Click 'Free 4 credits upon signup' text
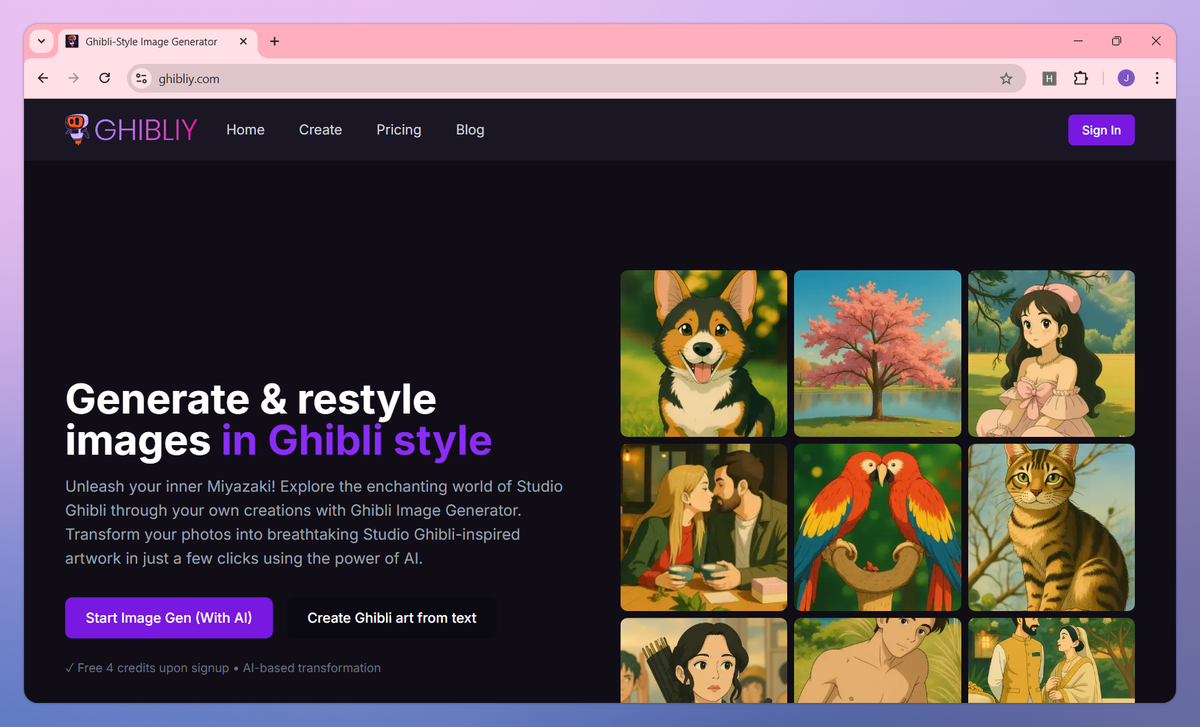 coord(153,668)
